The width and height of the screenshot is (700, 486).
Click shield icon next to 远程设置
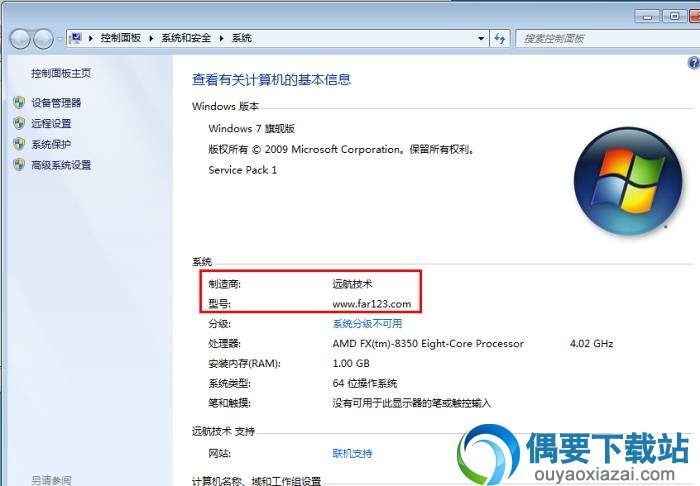(x=19, y=123)
